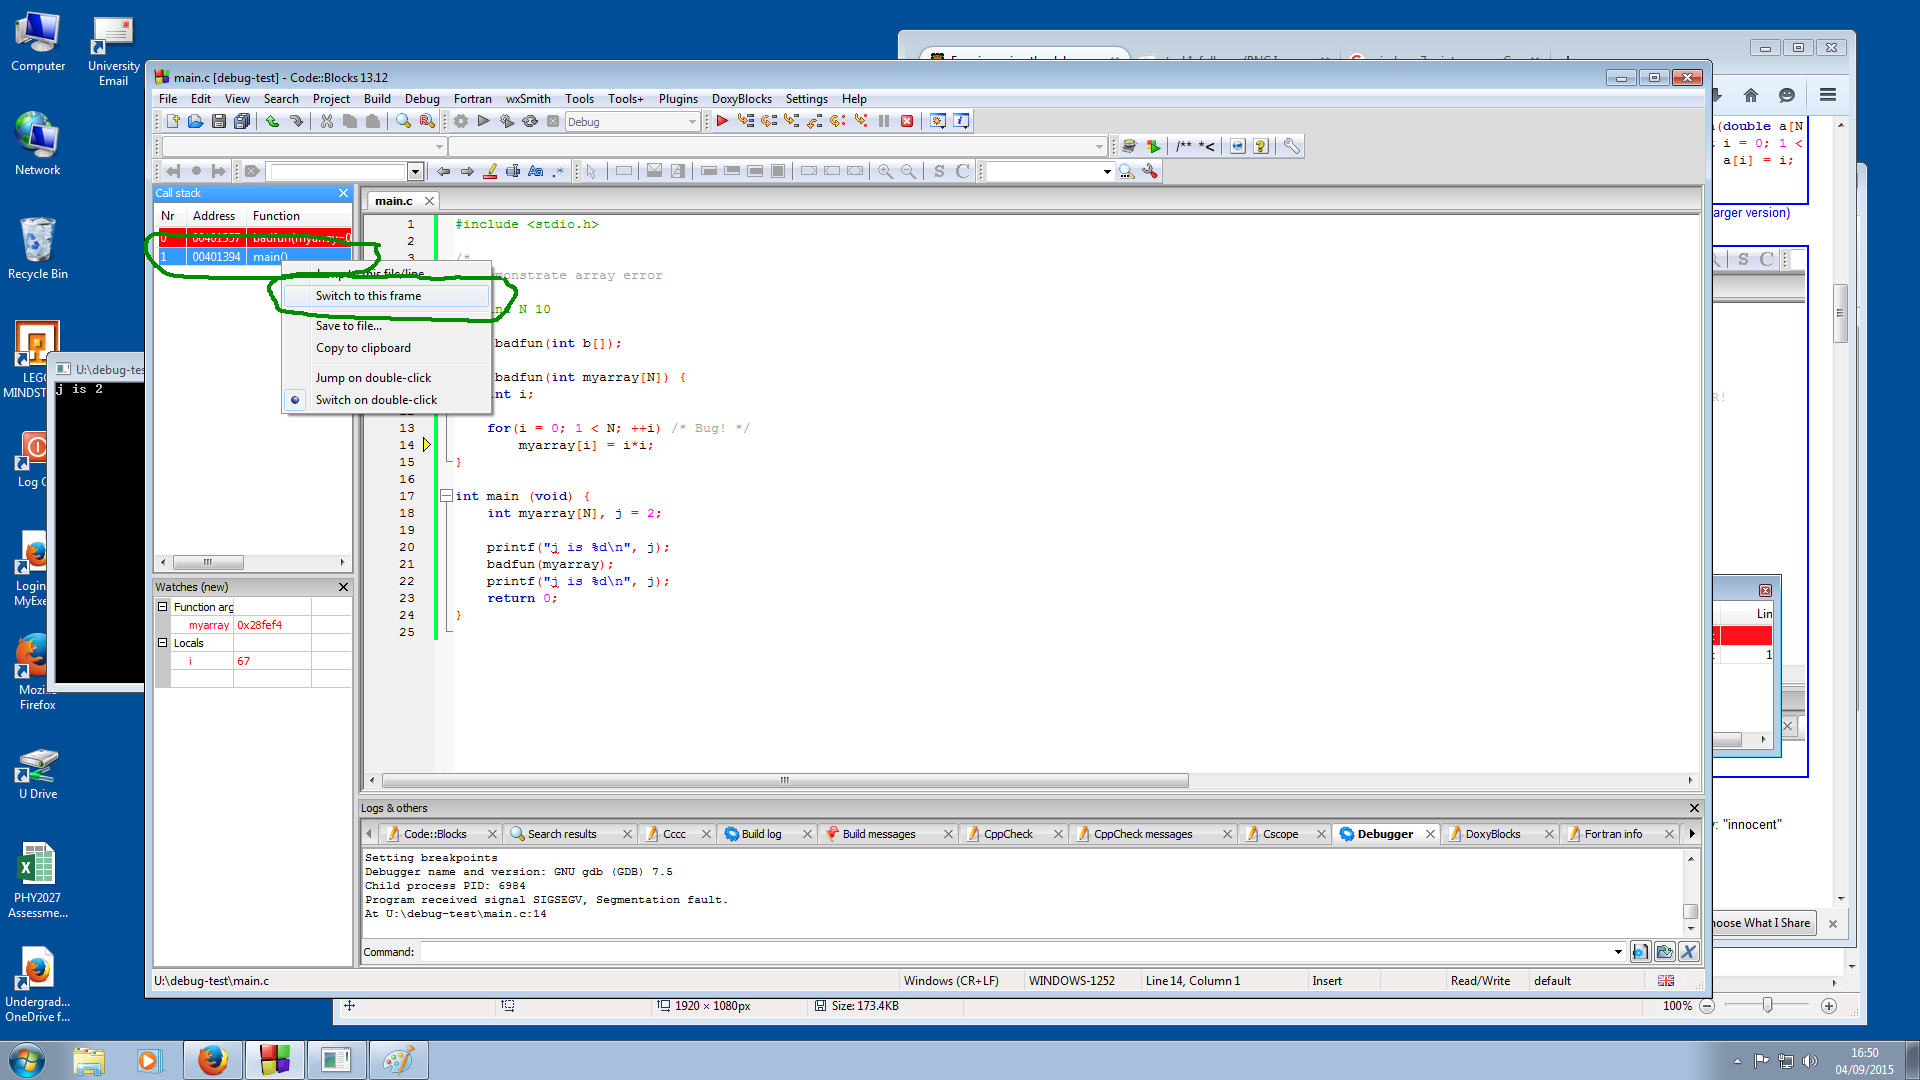Click the clear debugger command X button
Viewport: 1920px width, 1080px height.
[1688, 952]
